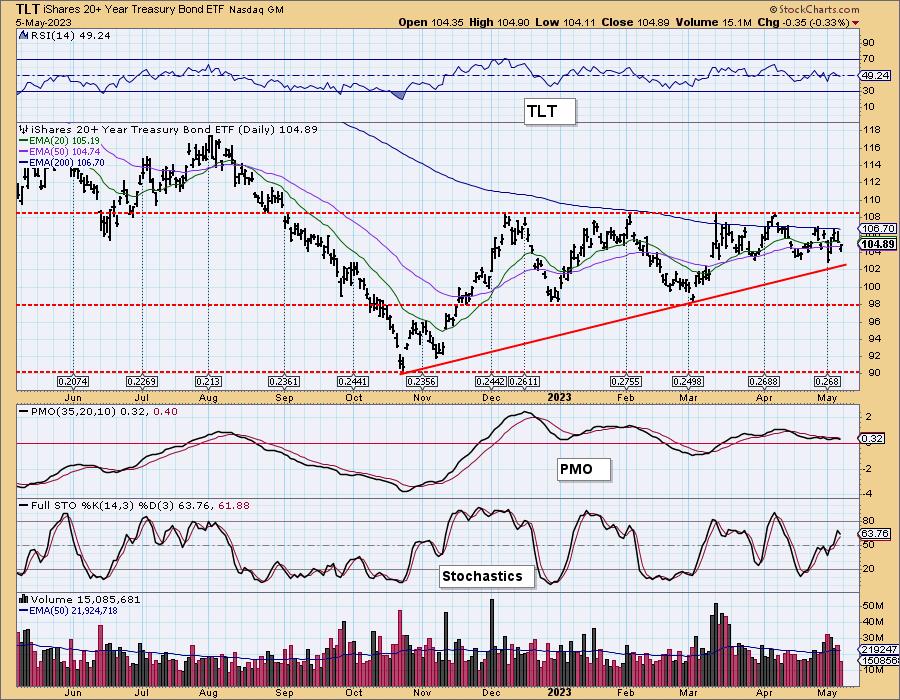Click the Chg -0.35 (-0.33%) value
The image size is (900, 700).
[x=804, y=22]
